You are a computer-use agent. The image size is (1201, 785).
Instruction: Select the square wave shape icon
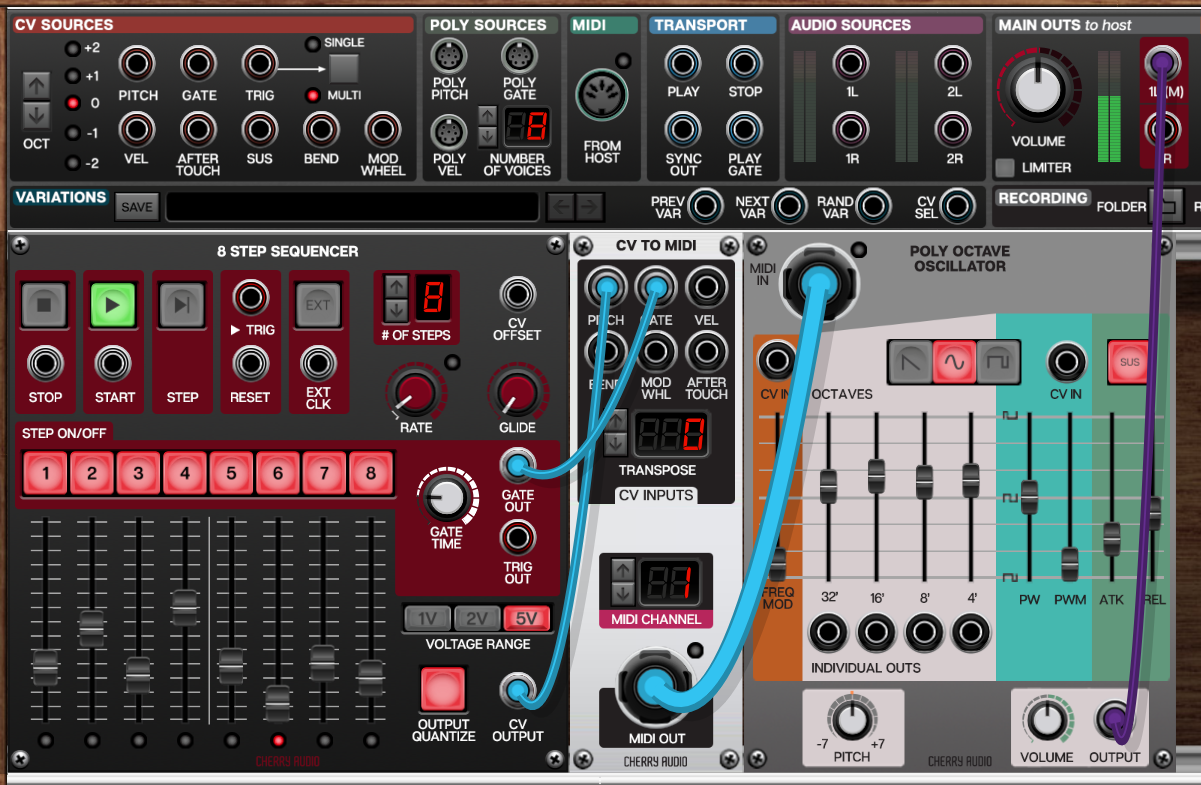(x=998, y=362)
